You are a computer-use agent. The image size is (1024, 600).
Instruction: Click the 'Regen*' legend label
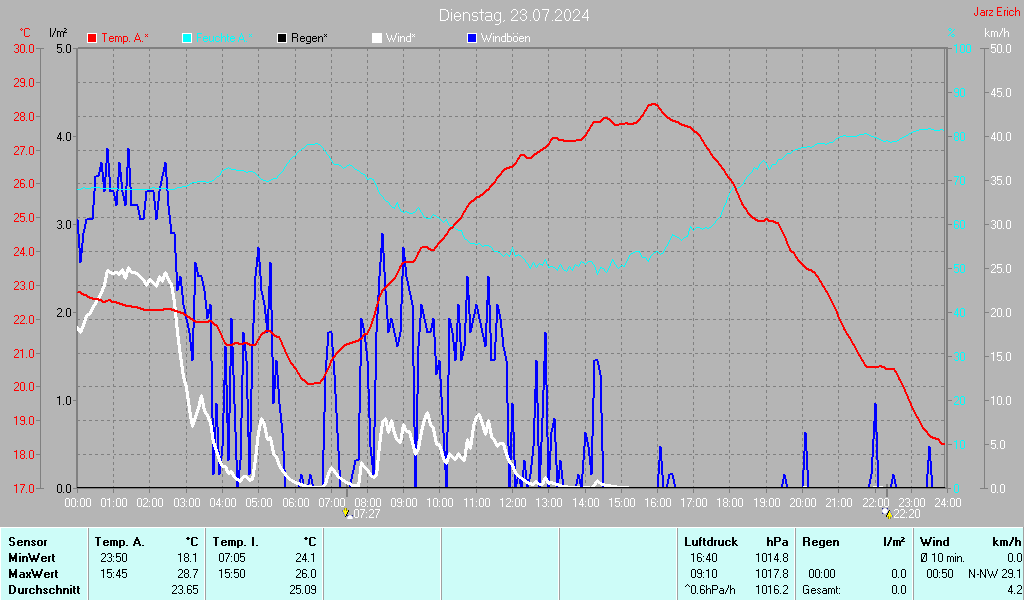coord(309,39)
